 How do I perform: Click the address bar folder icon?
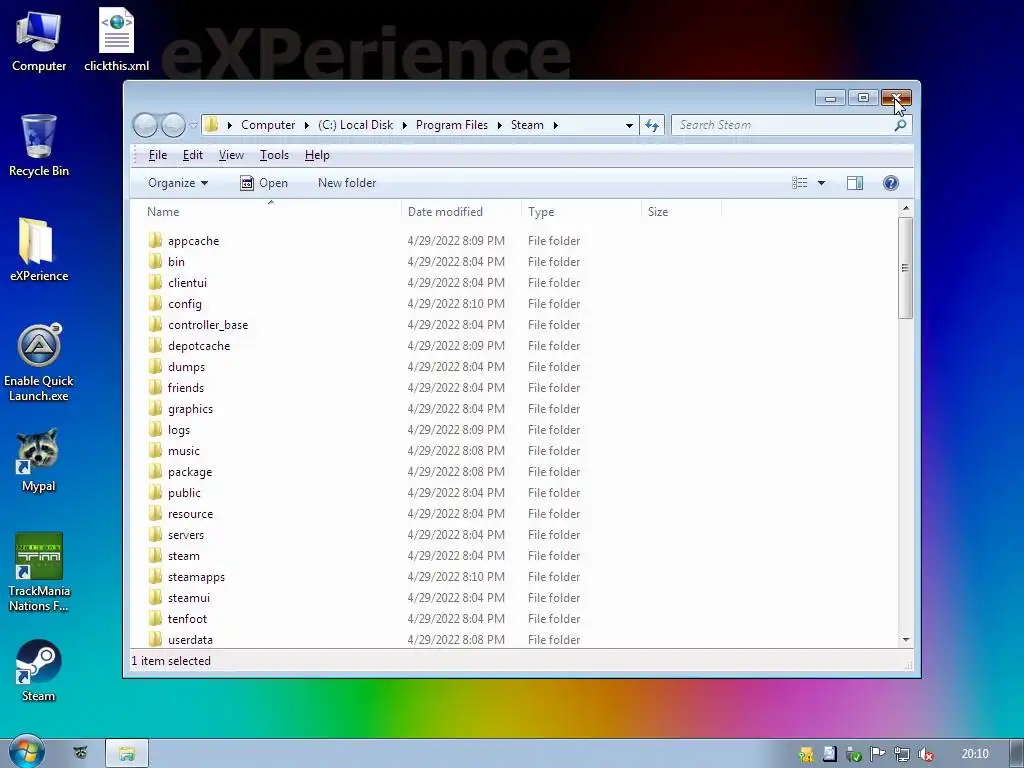[x=212, y=125]
